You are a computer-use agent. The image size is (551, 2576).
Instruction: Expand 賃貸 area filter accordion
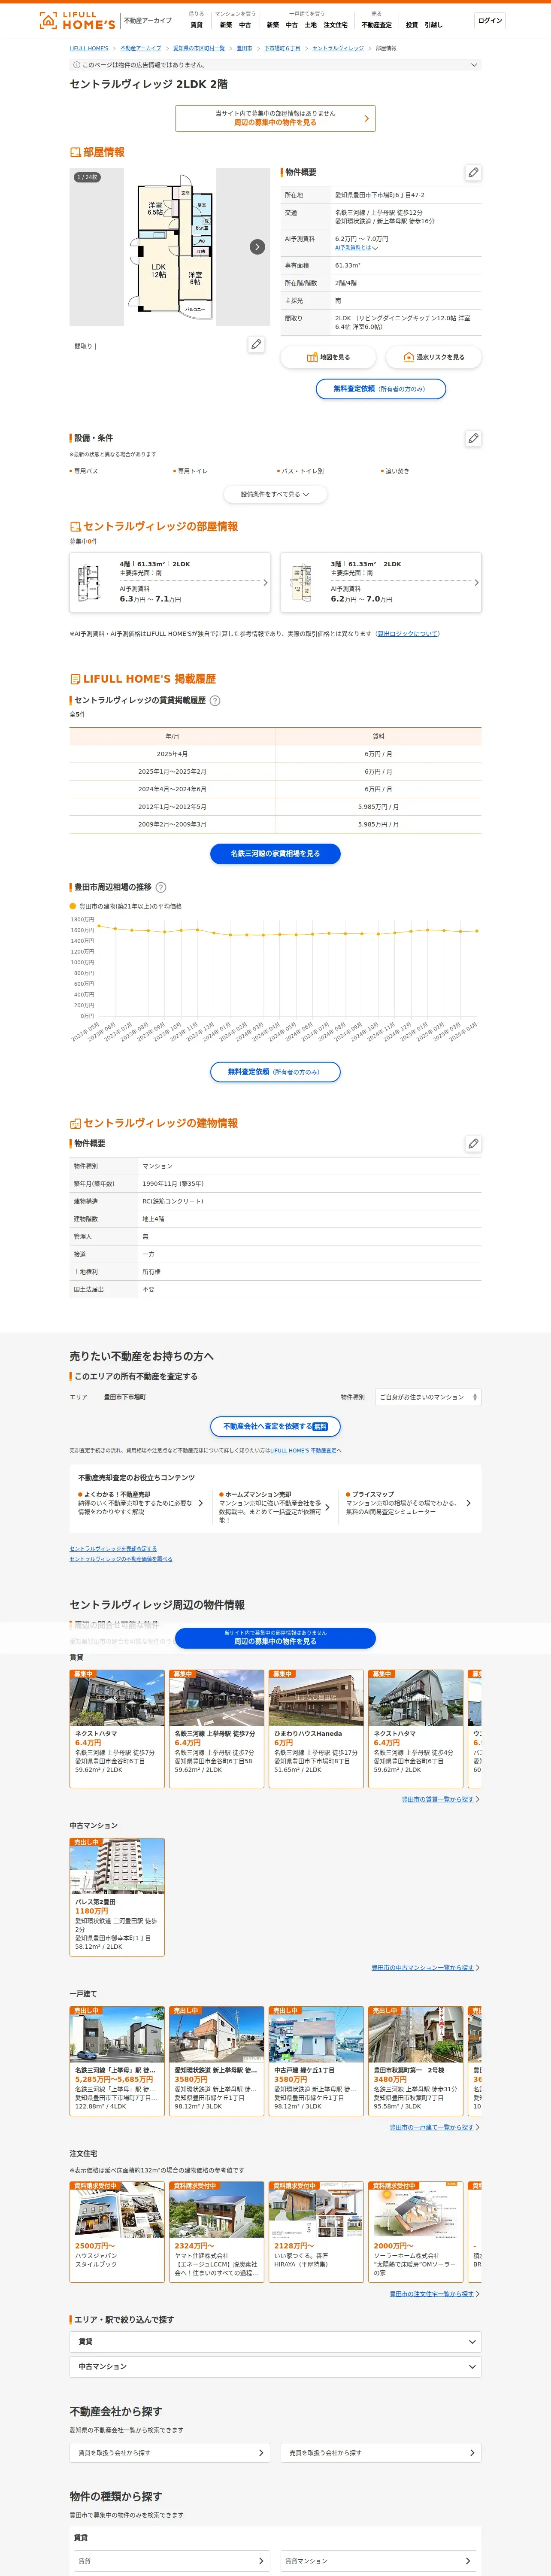tap(275, 2342)
